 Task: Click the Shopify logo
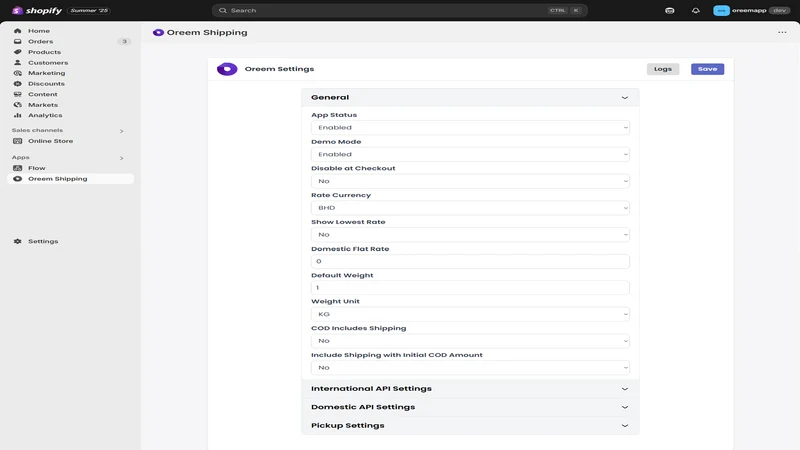click(37, 10)
